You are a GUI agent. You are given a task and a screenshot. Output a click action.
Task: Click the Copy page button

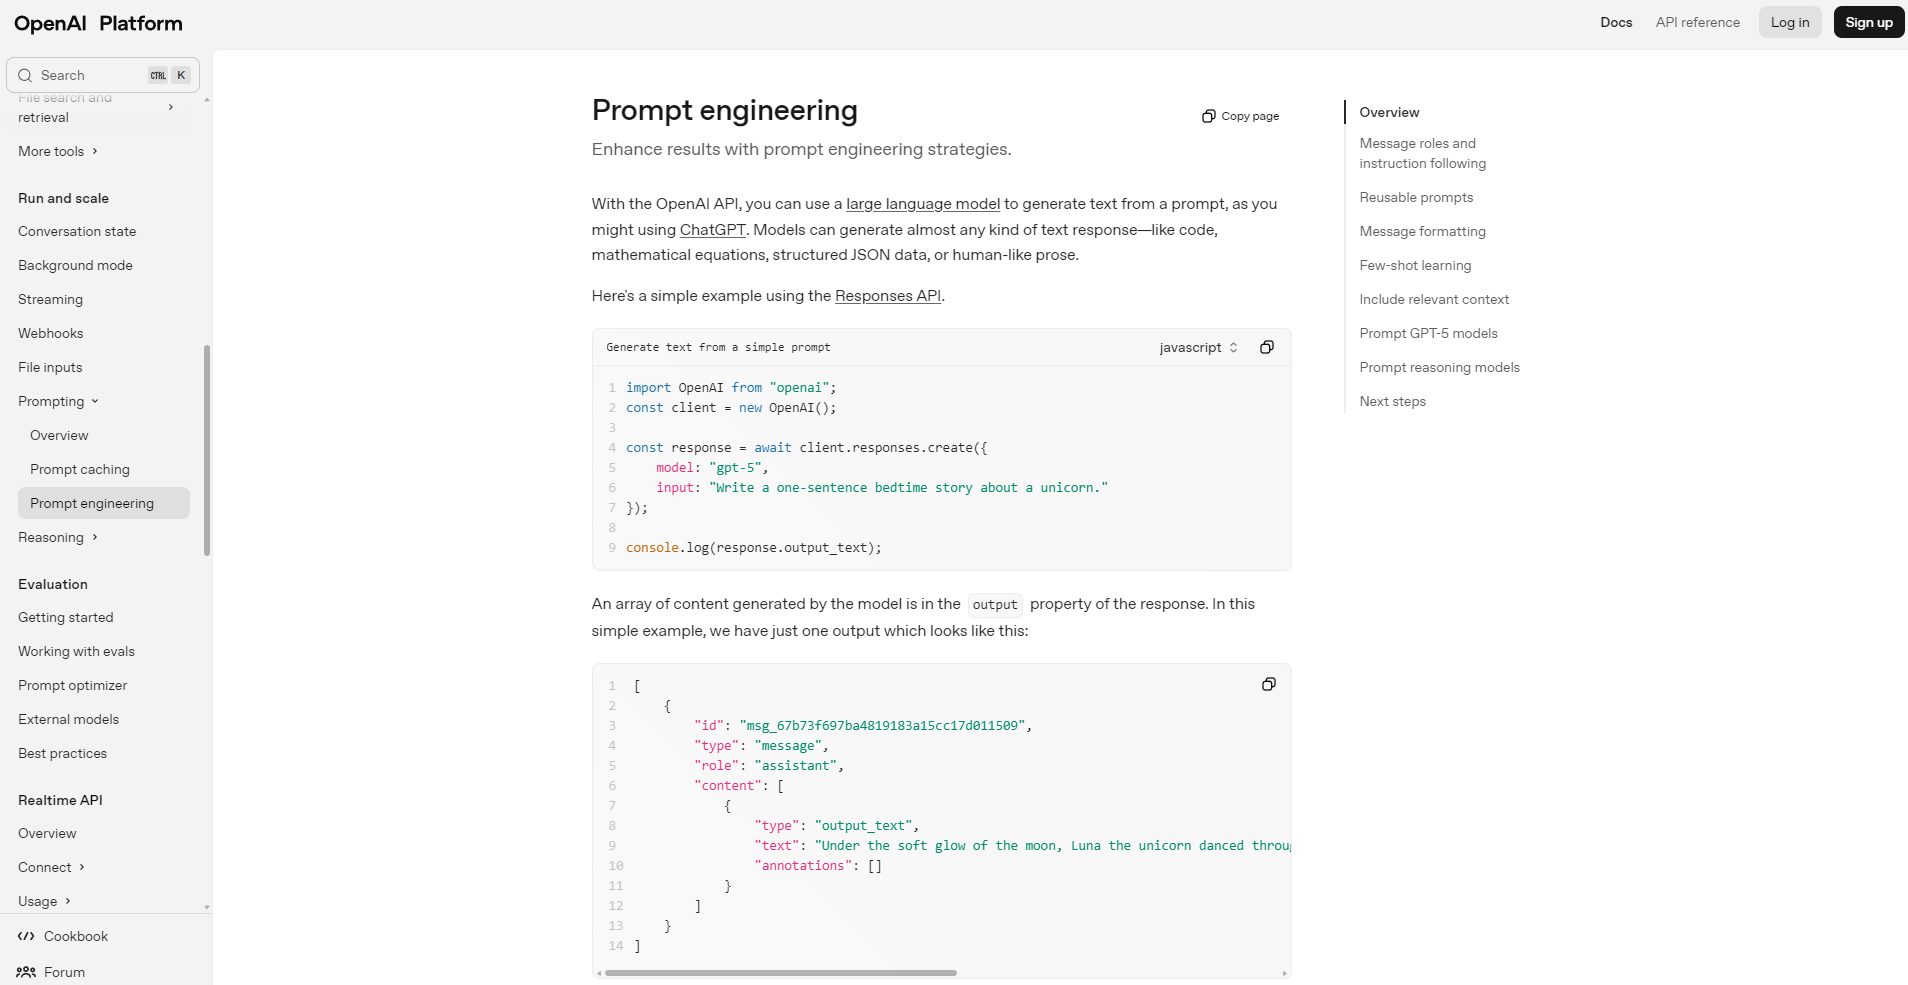[1240, 116]
